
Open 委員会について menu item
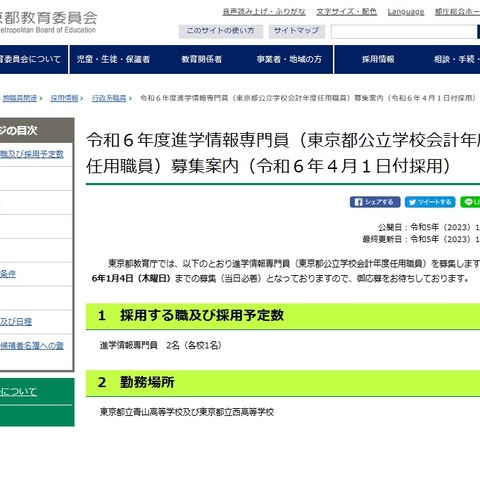[30, 59]
